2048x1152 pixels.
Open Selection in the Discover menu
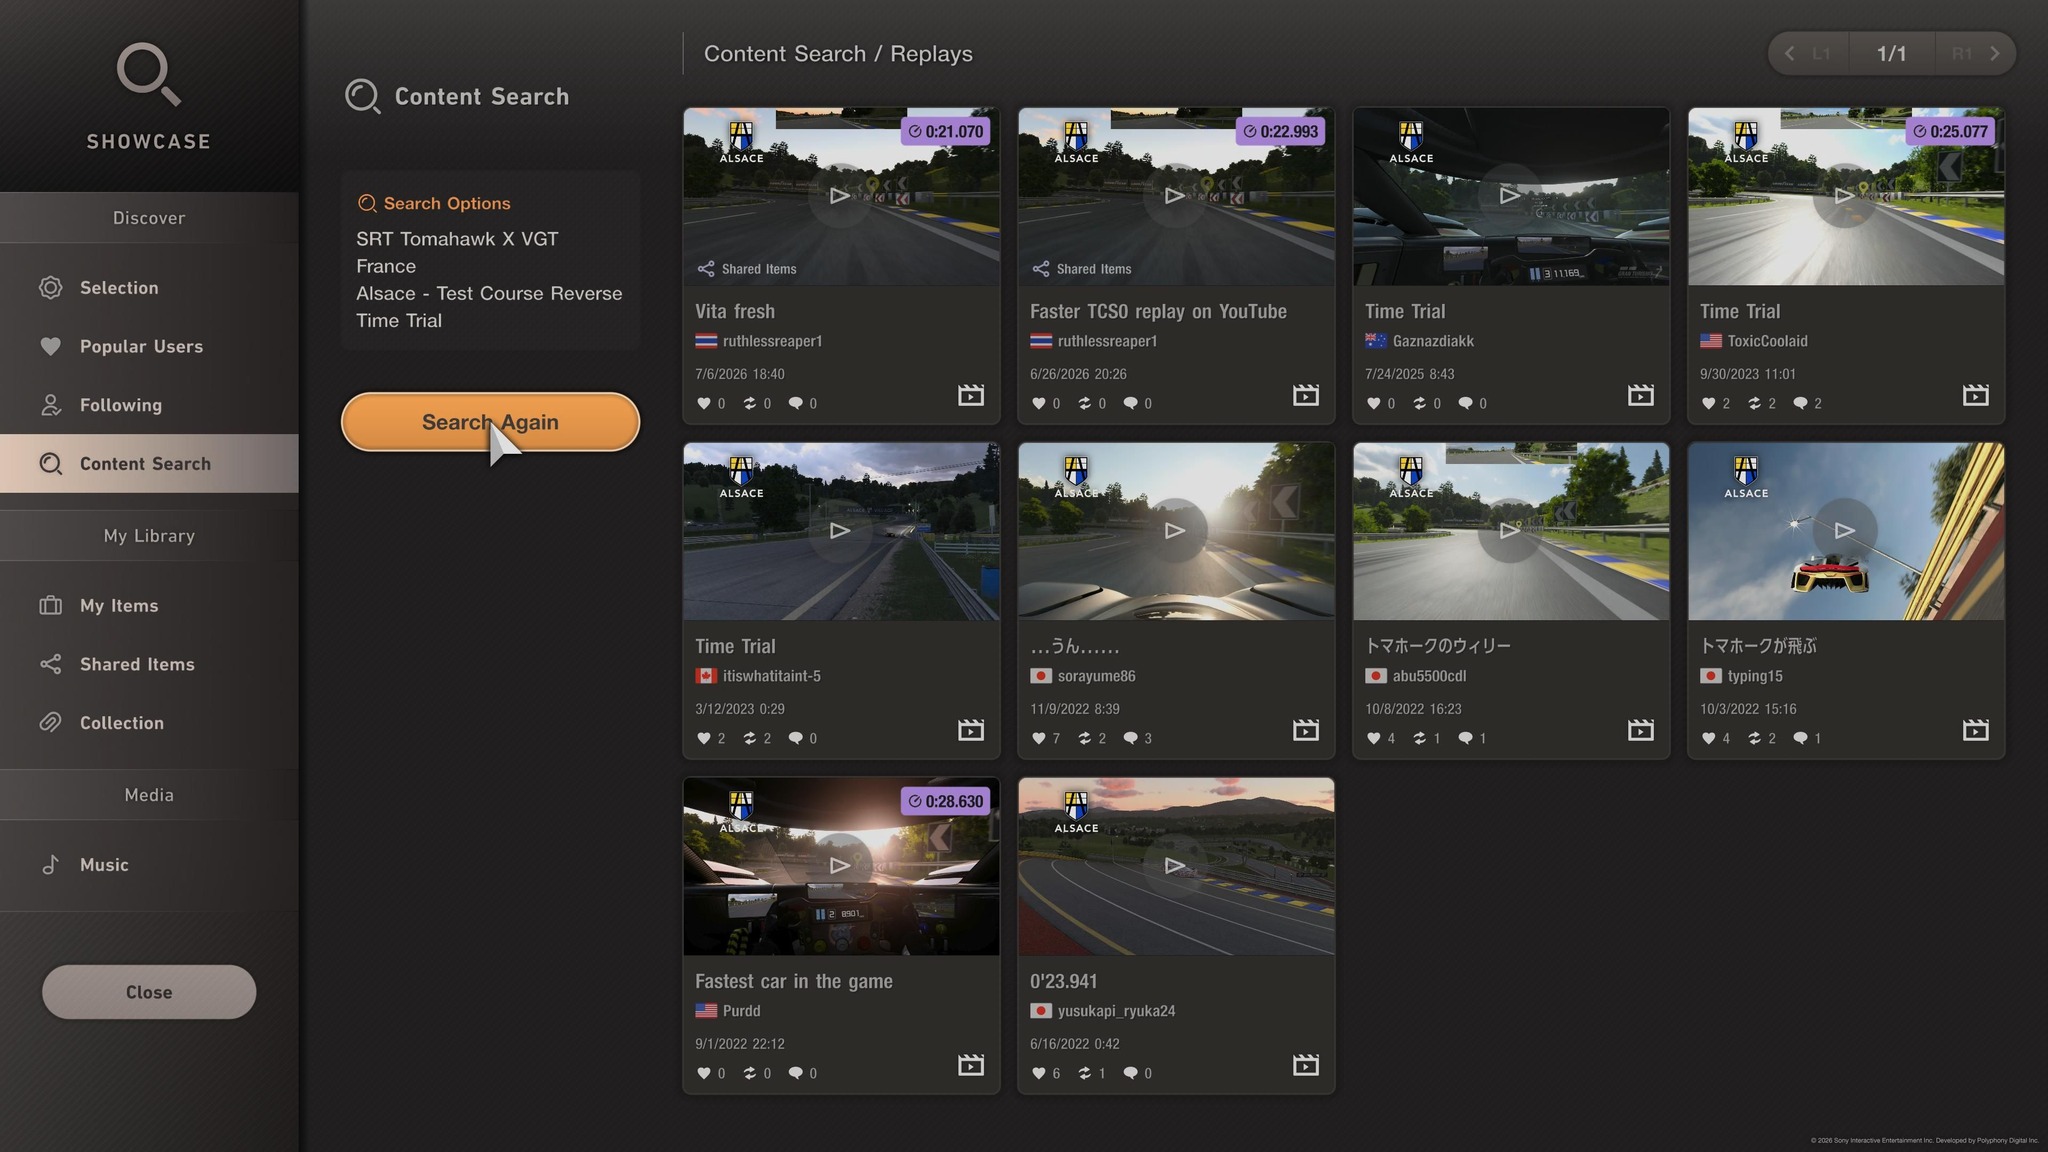pyautogui.click(x=149, y=288)
